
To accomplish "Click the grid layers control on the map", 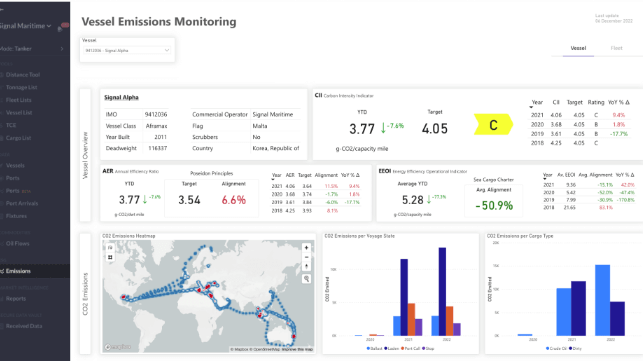I will click(x=110, y=257).
